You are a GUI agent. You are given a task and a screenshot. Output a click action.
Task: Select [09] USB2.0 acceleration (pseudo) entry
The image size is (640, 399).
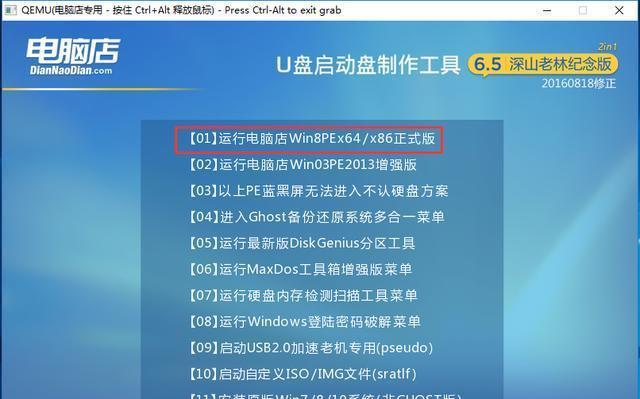[x=311, y=348]
